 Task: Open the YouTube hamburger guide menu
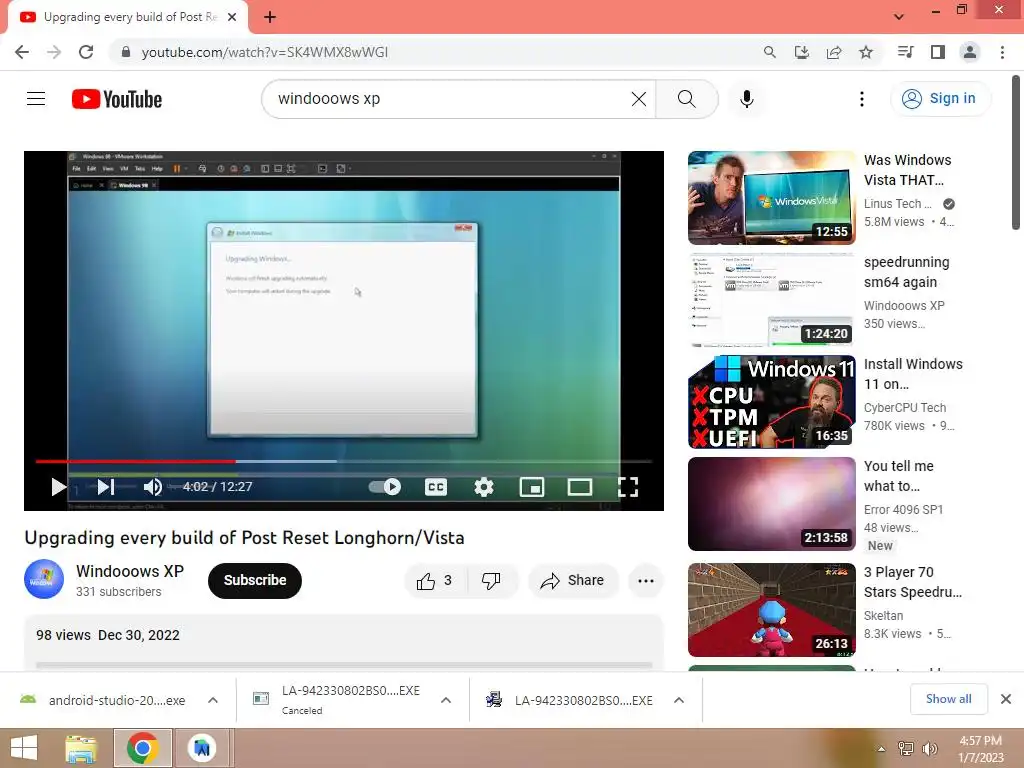coord(36,99)
